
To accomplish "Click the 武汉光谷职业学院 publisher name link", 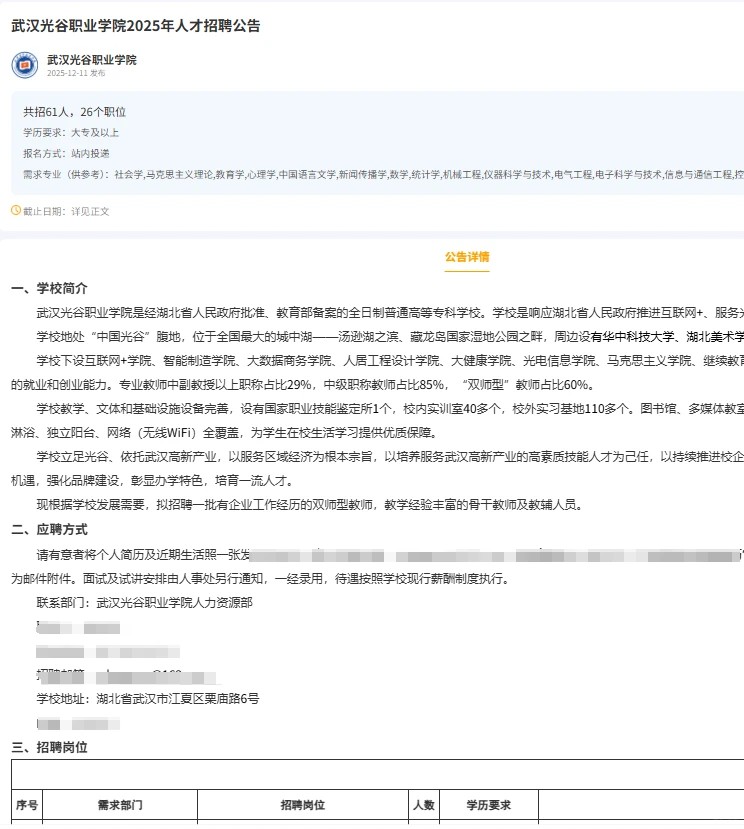I will (91, 60).
